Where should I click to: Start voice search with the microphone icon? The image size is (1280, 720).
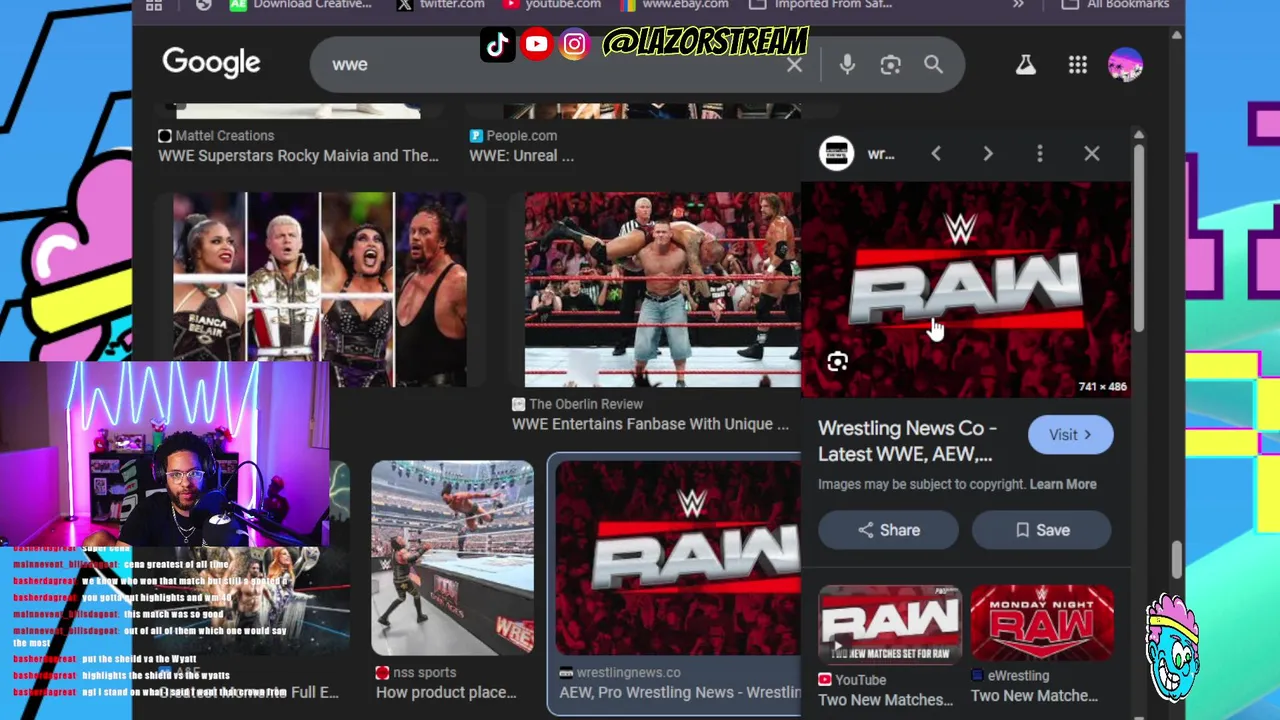(x=847, y=65)
